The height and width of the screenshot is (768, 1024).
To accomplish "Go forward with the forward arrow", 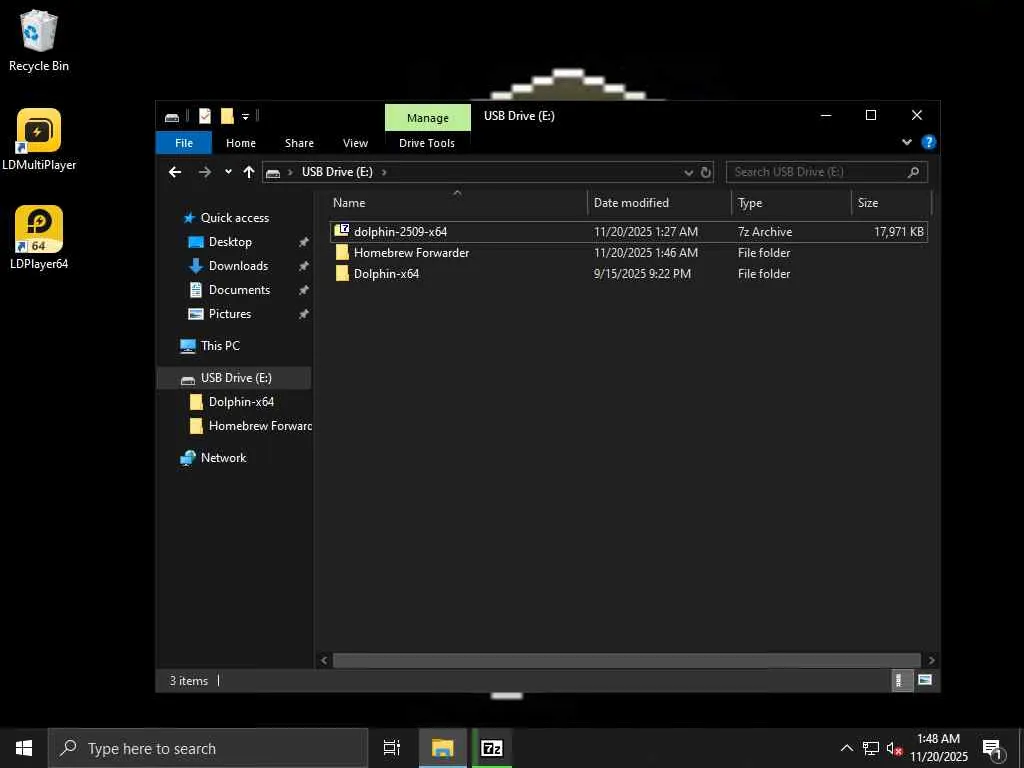I will pos(204,172).
